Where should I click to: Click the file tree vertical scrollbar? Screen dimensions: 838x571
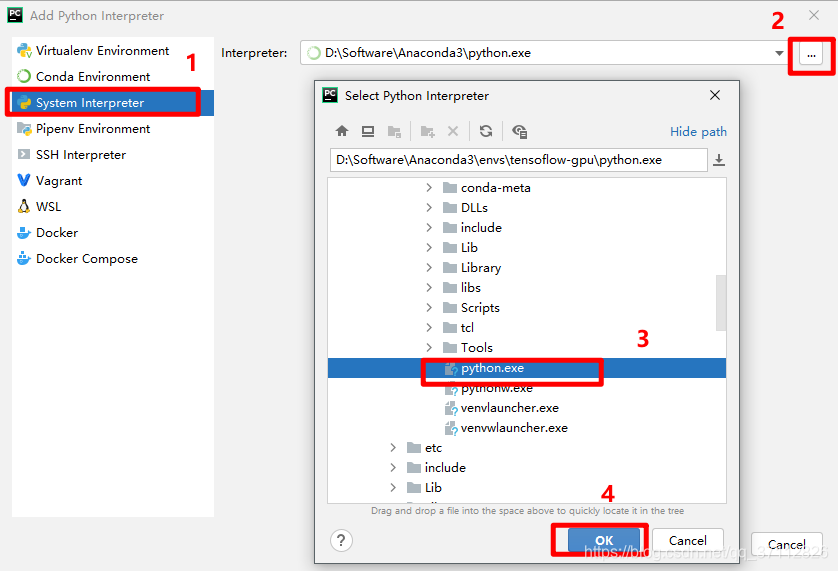(x=721, y=303)
